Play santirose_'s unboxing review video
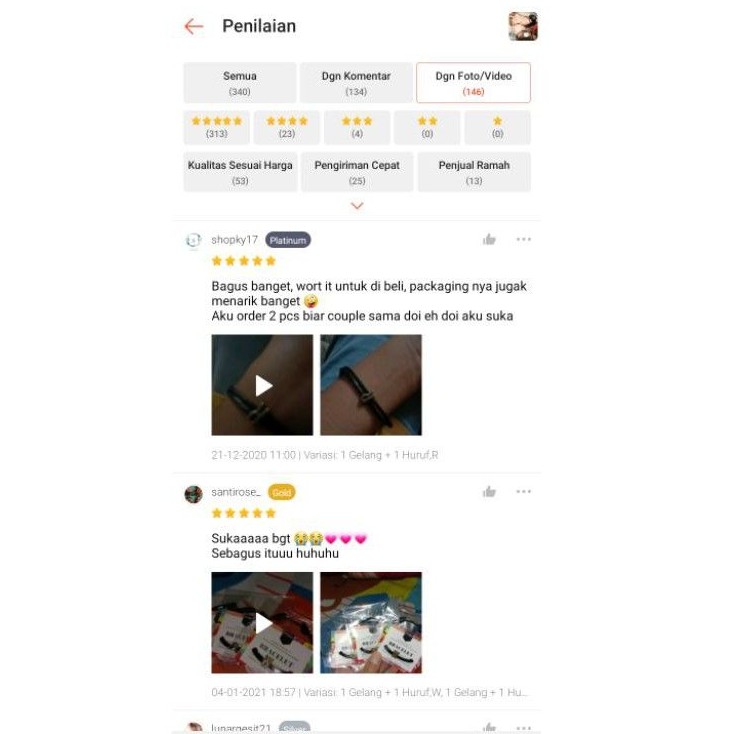The width and height of the screenshot is (734, 734). 262,623
